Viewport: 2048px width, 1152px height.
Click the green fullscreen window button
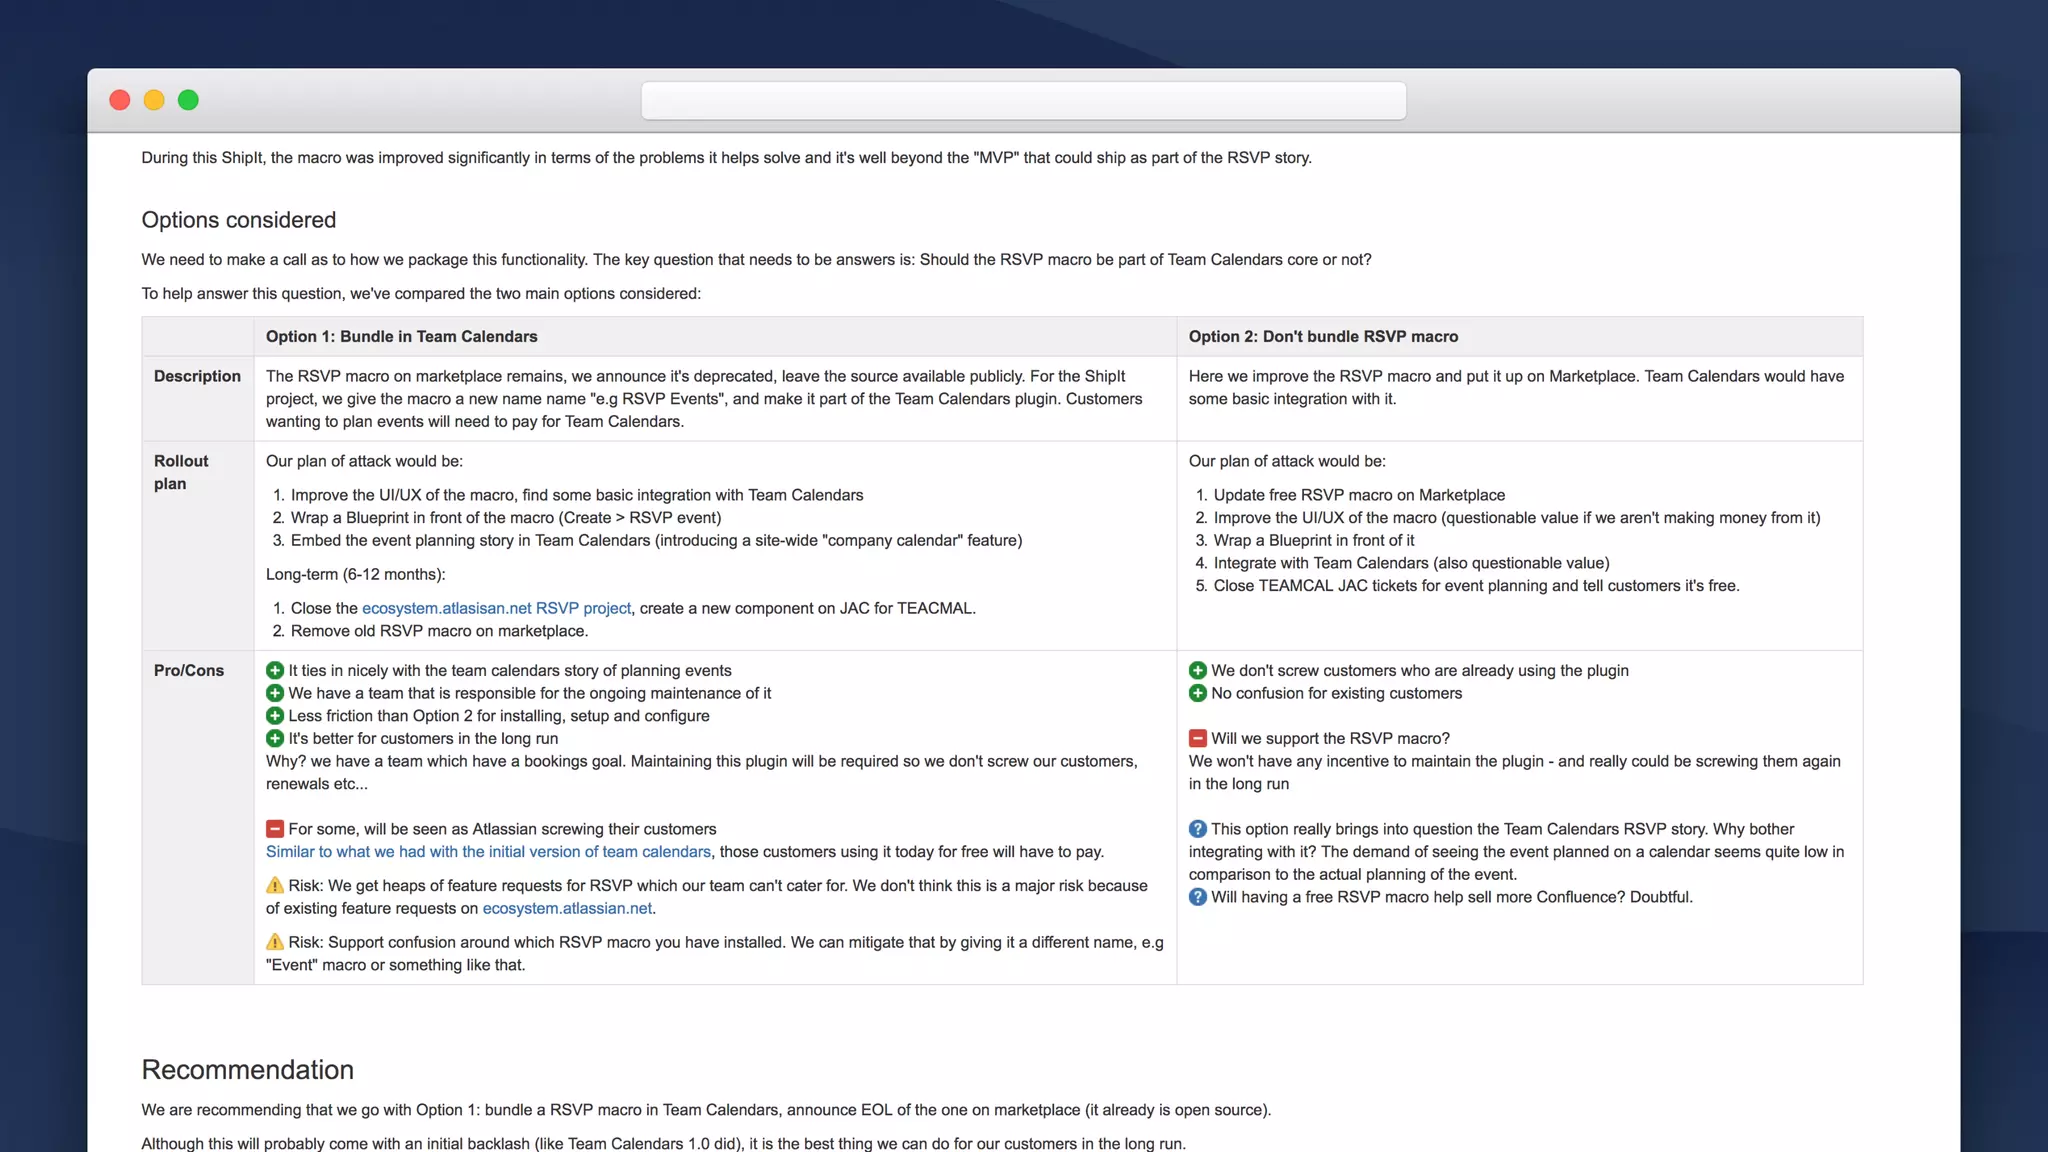(x=188, y=100)
